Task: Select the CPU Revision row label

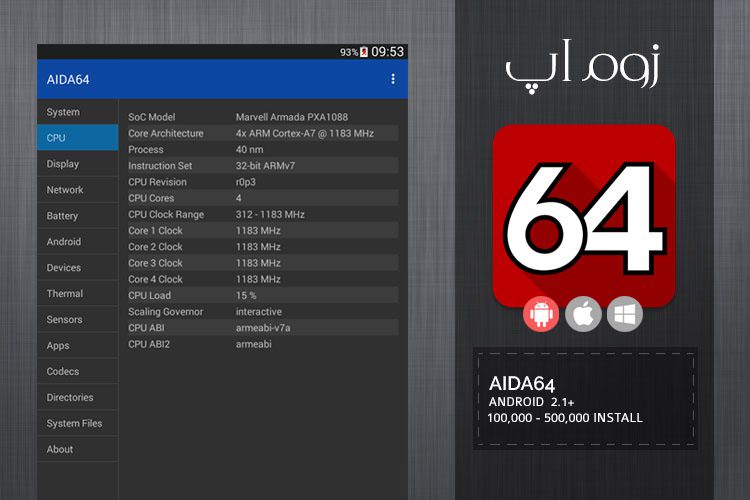Action: pos(157,182)
